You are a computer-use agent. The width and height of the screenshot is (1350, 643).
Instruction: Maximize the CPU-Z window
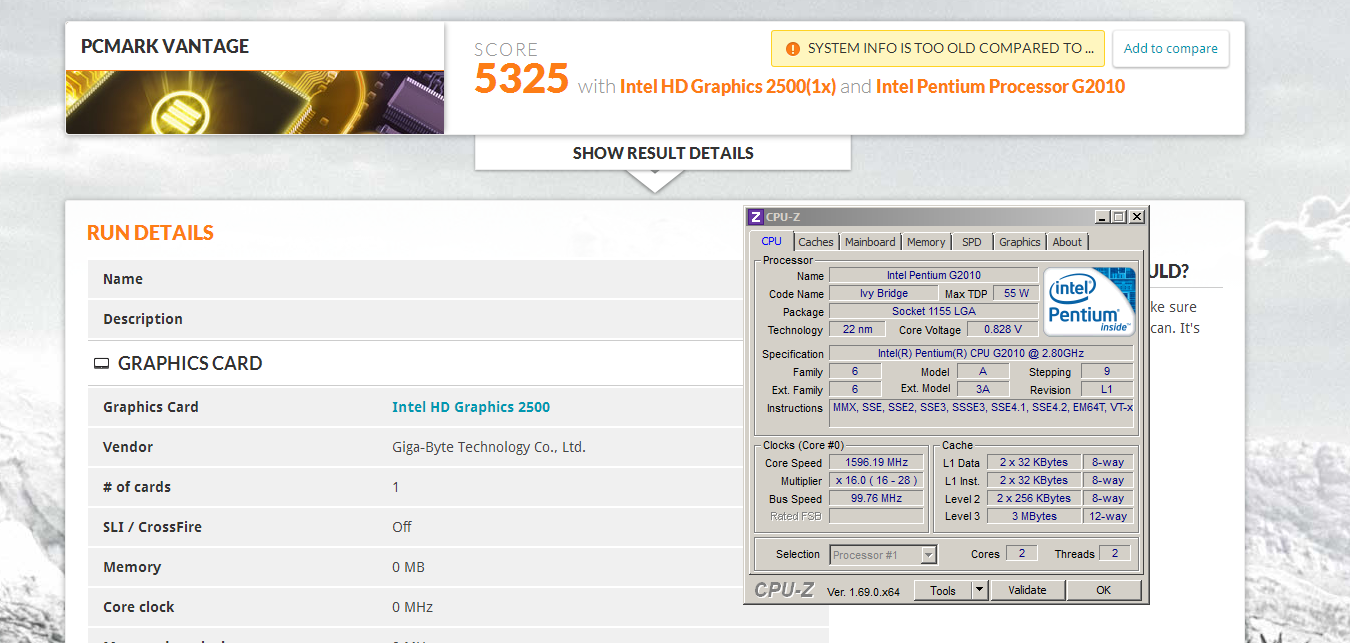[1118, 216]
